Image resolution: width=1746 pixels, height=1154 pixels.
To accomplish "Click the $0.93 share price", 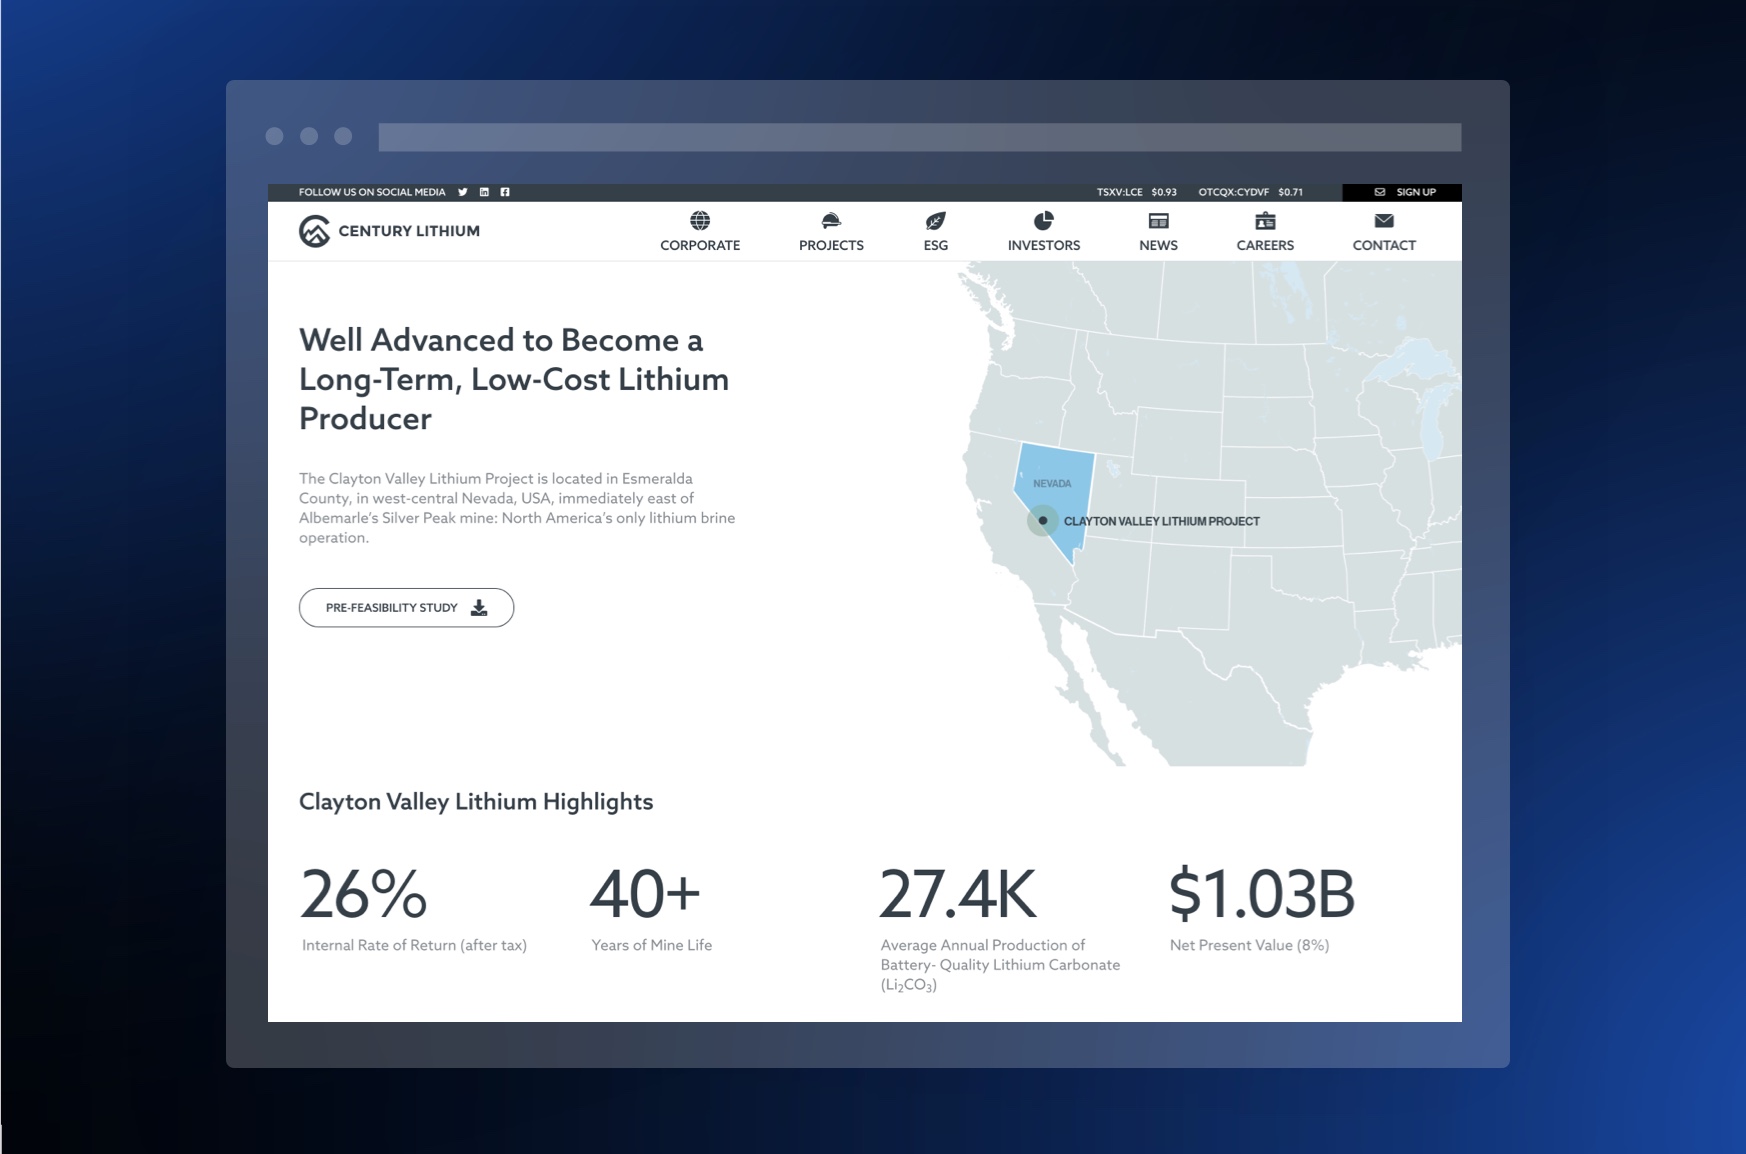I will click(x=1164, y=192).
